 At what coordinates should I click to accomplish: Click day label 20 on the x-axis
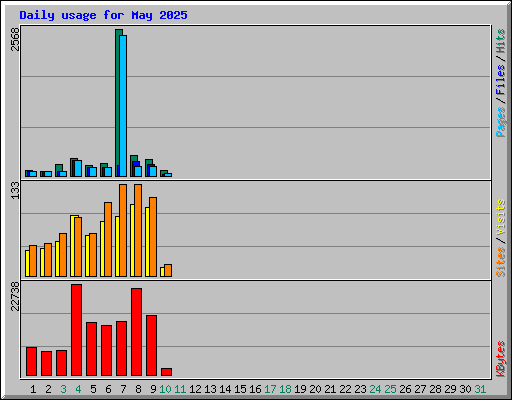pyautogui.click(x=315, y=389)
